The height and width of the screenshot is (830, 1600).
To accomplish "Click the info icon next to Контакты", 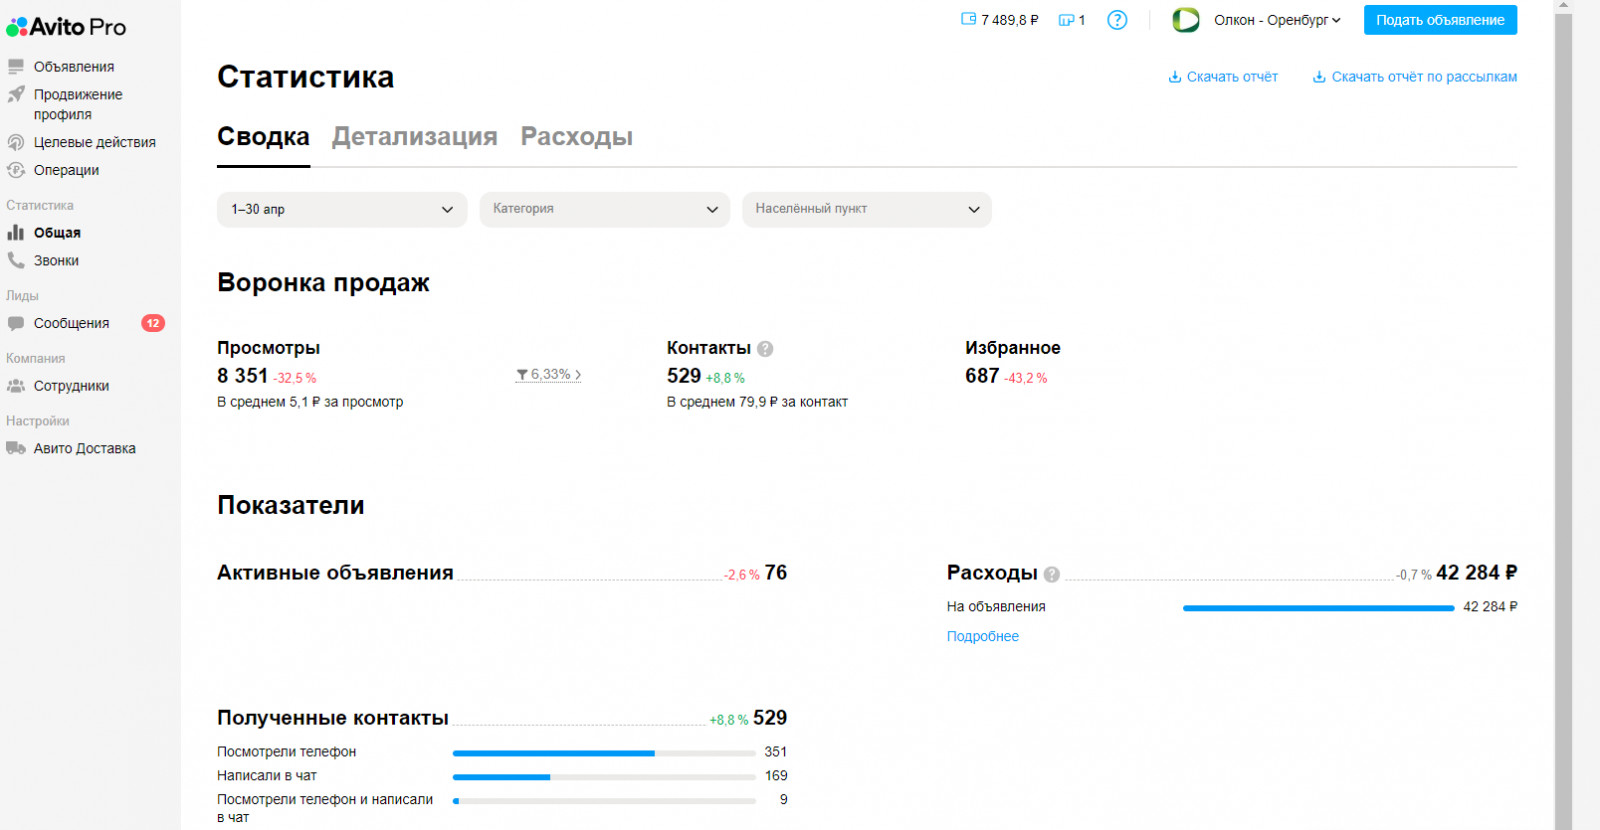I will (765, 349).
